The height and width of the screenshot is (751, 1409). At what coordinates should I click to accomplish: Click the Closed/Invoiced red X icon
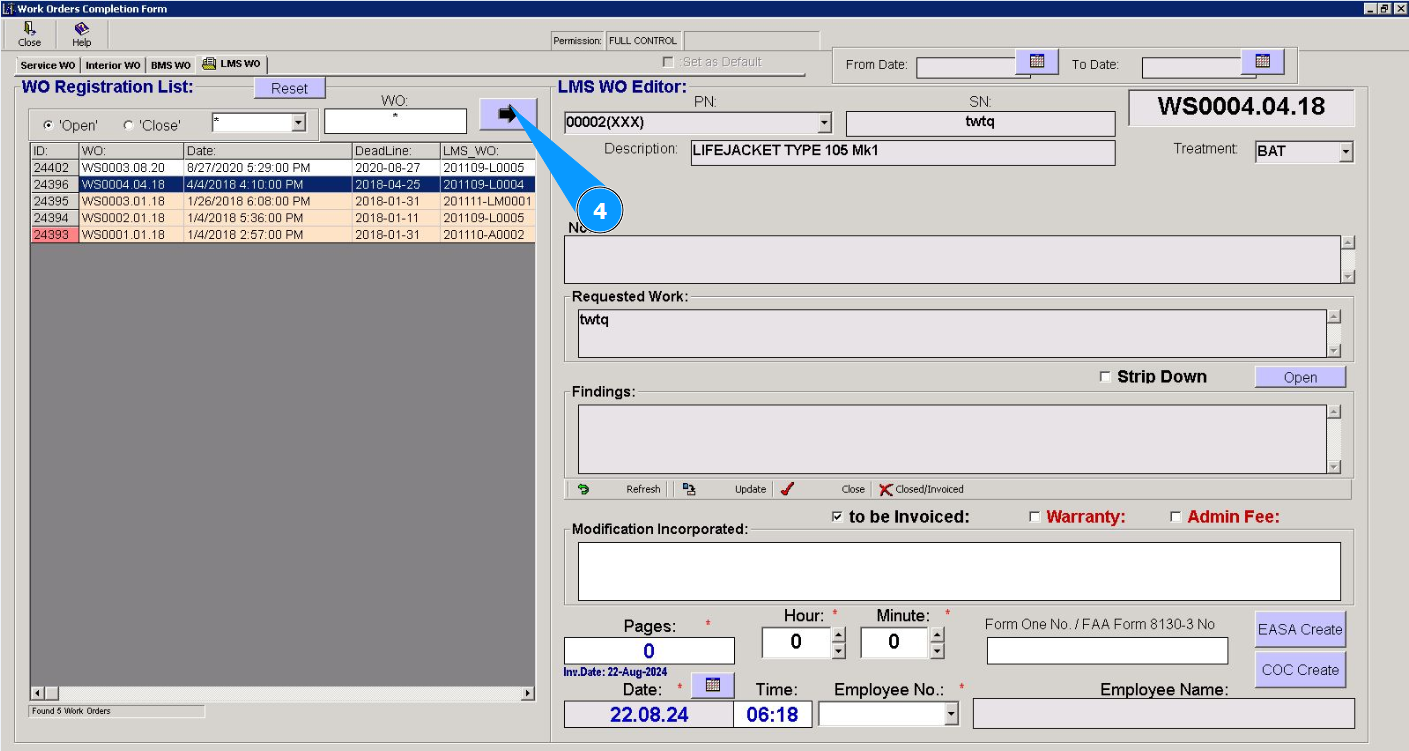point(885,489)
